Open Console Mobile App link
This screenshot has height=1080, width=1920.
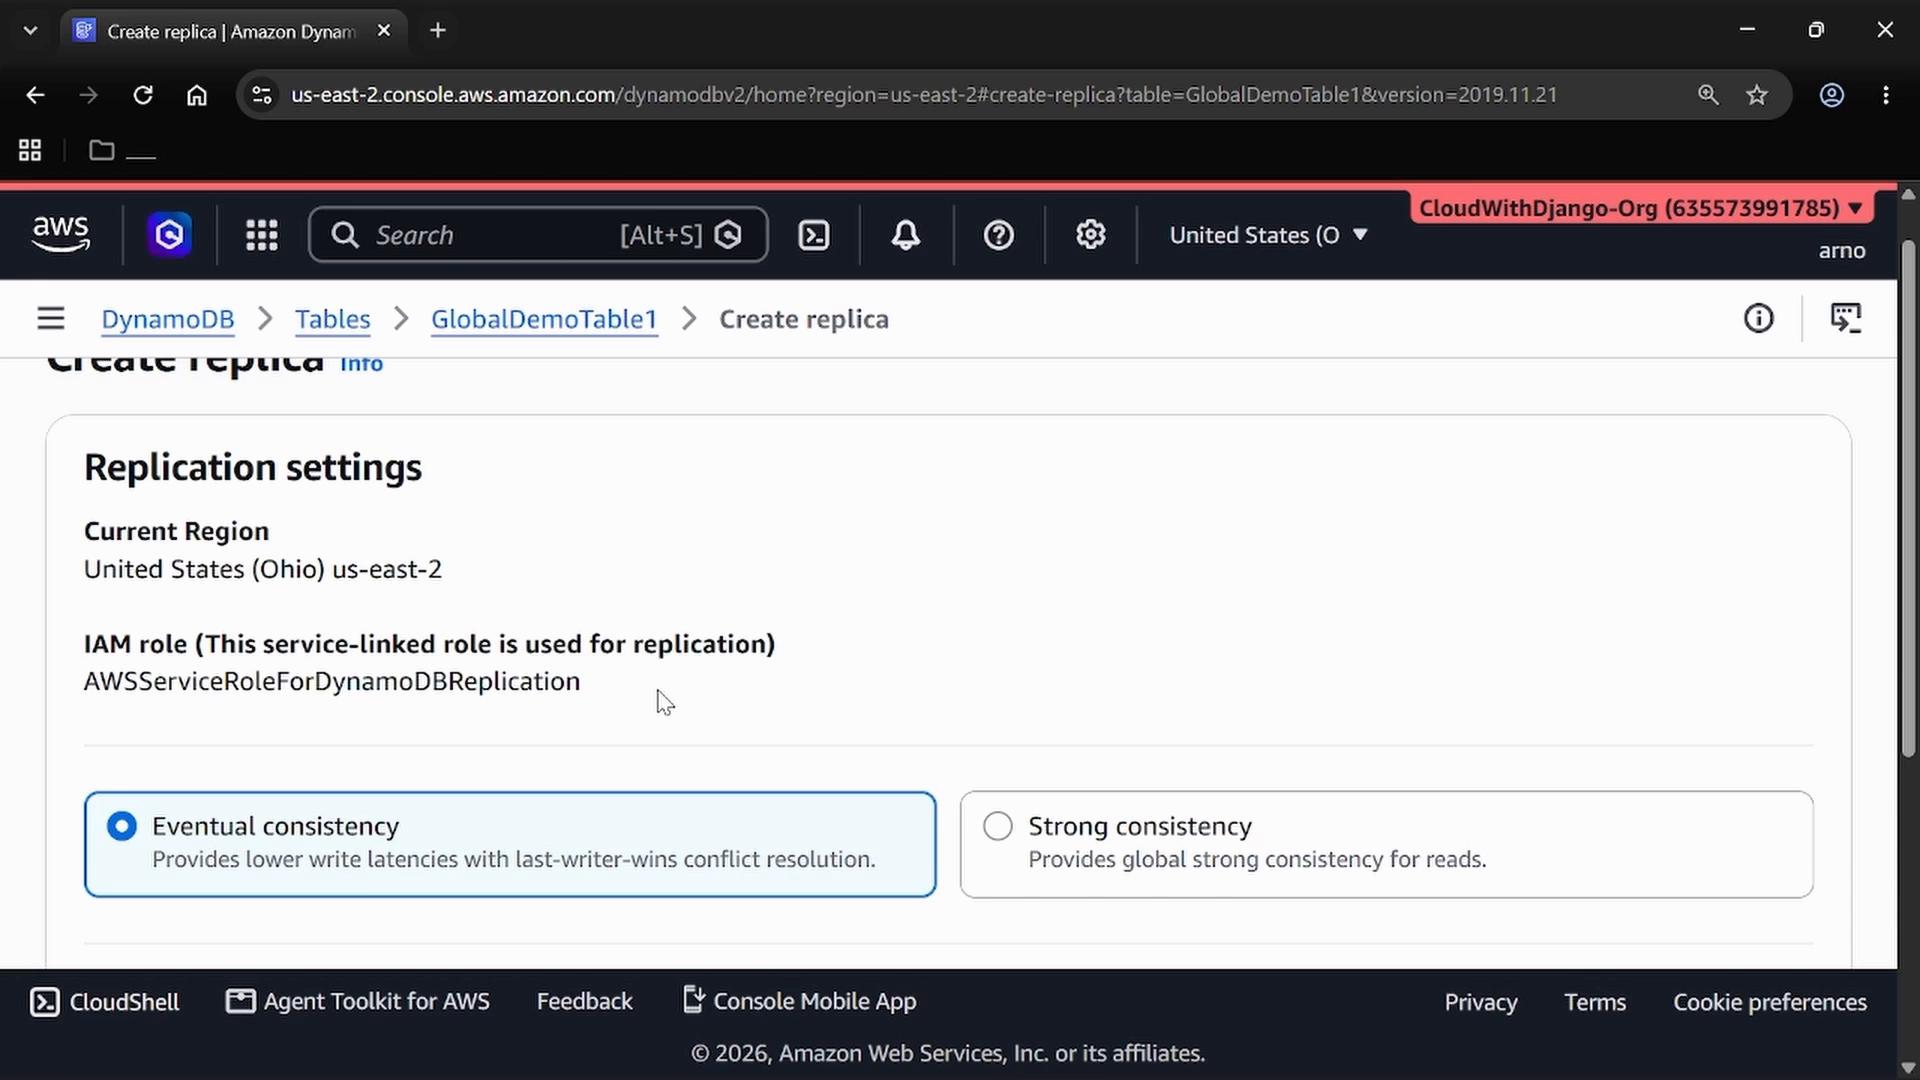click(799, 1002)
